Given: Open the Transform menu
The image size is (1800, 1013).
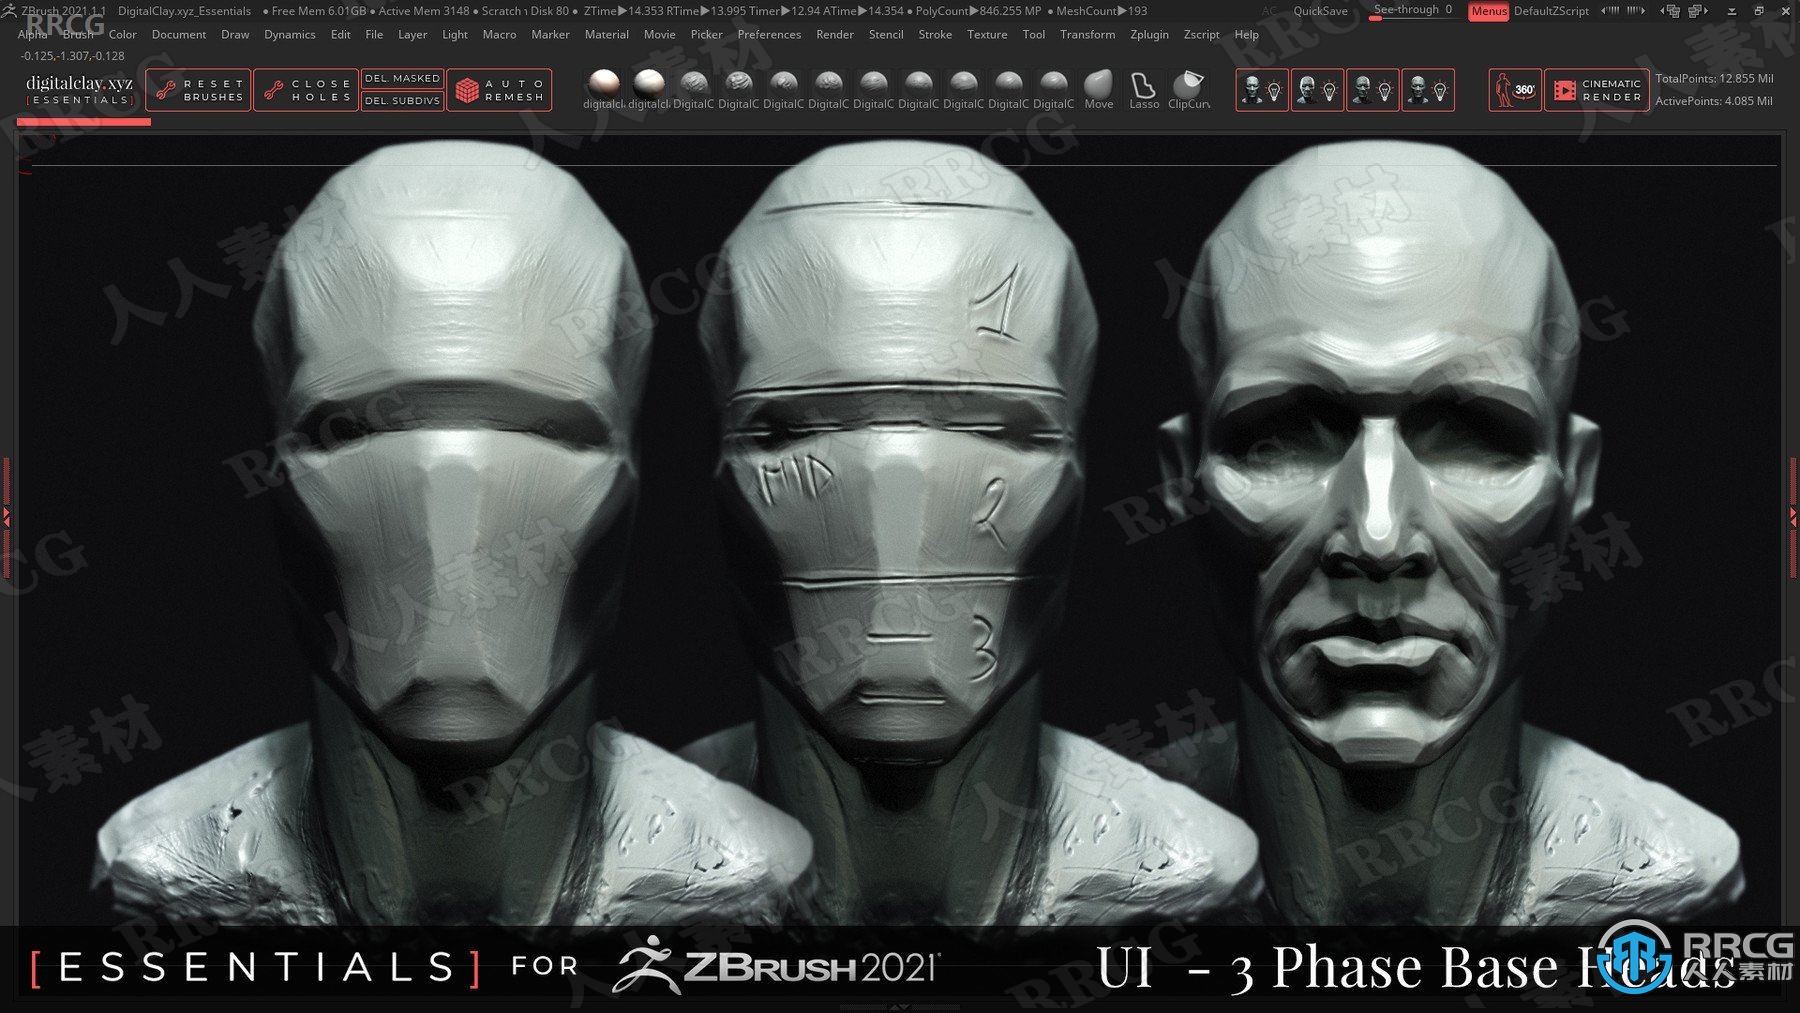Looking at the screenshot, I should coord(1087,34).
